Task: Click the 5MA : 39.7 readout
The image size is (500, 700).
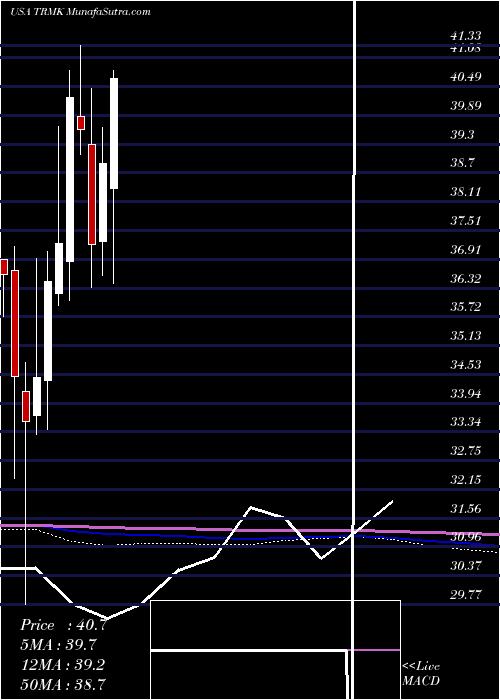Action: click(58, 645)
